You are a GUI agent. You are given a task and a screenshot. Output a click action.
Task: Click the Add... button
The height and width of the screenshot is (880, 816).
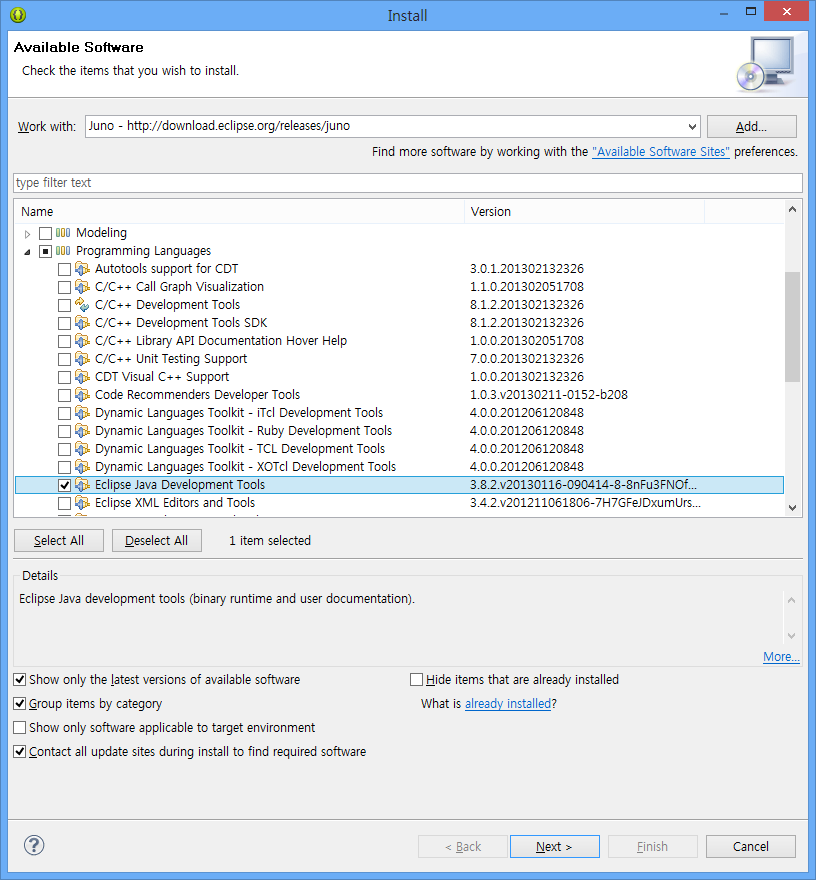pyautogui.click(x=751, y=127)
